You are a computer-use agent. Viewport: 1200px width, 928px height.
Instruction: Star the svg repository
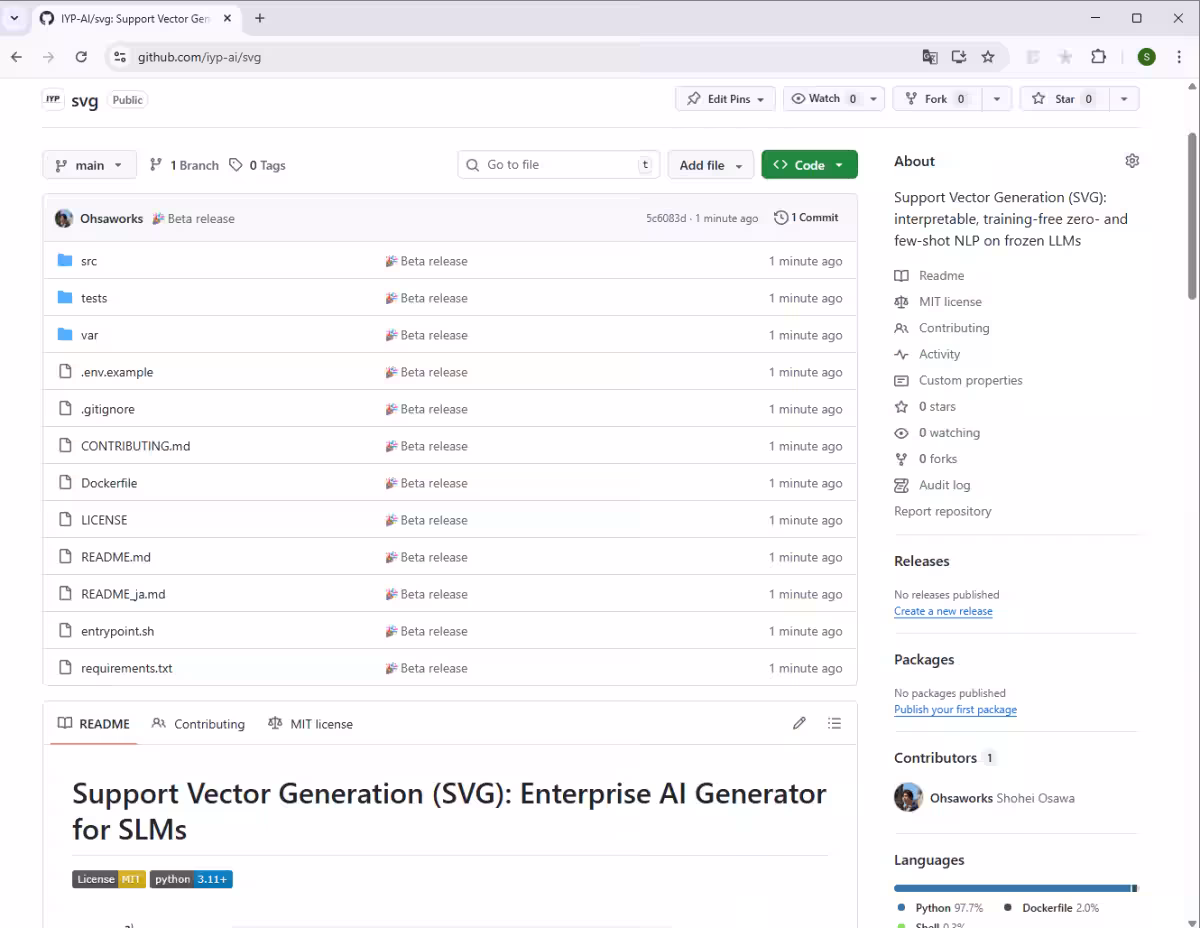click(x=1055, y=99)
